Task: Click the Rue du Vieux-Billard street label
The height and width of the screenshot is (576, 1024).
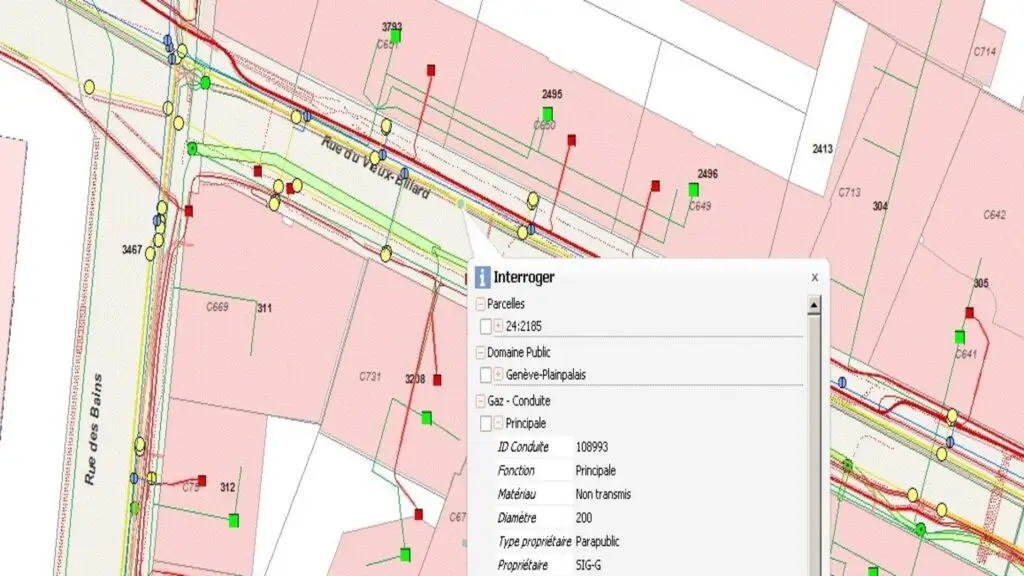Action: click(x=376, y=168)
